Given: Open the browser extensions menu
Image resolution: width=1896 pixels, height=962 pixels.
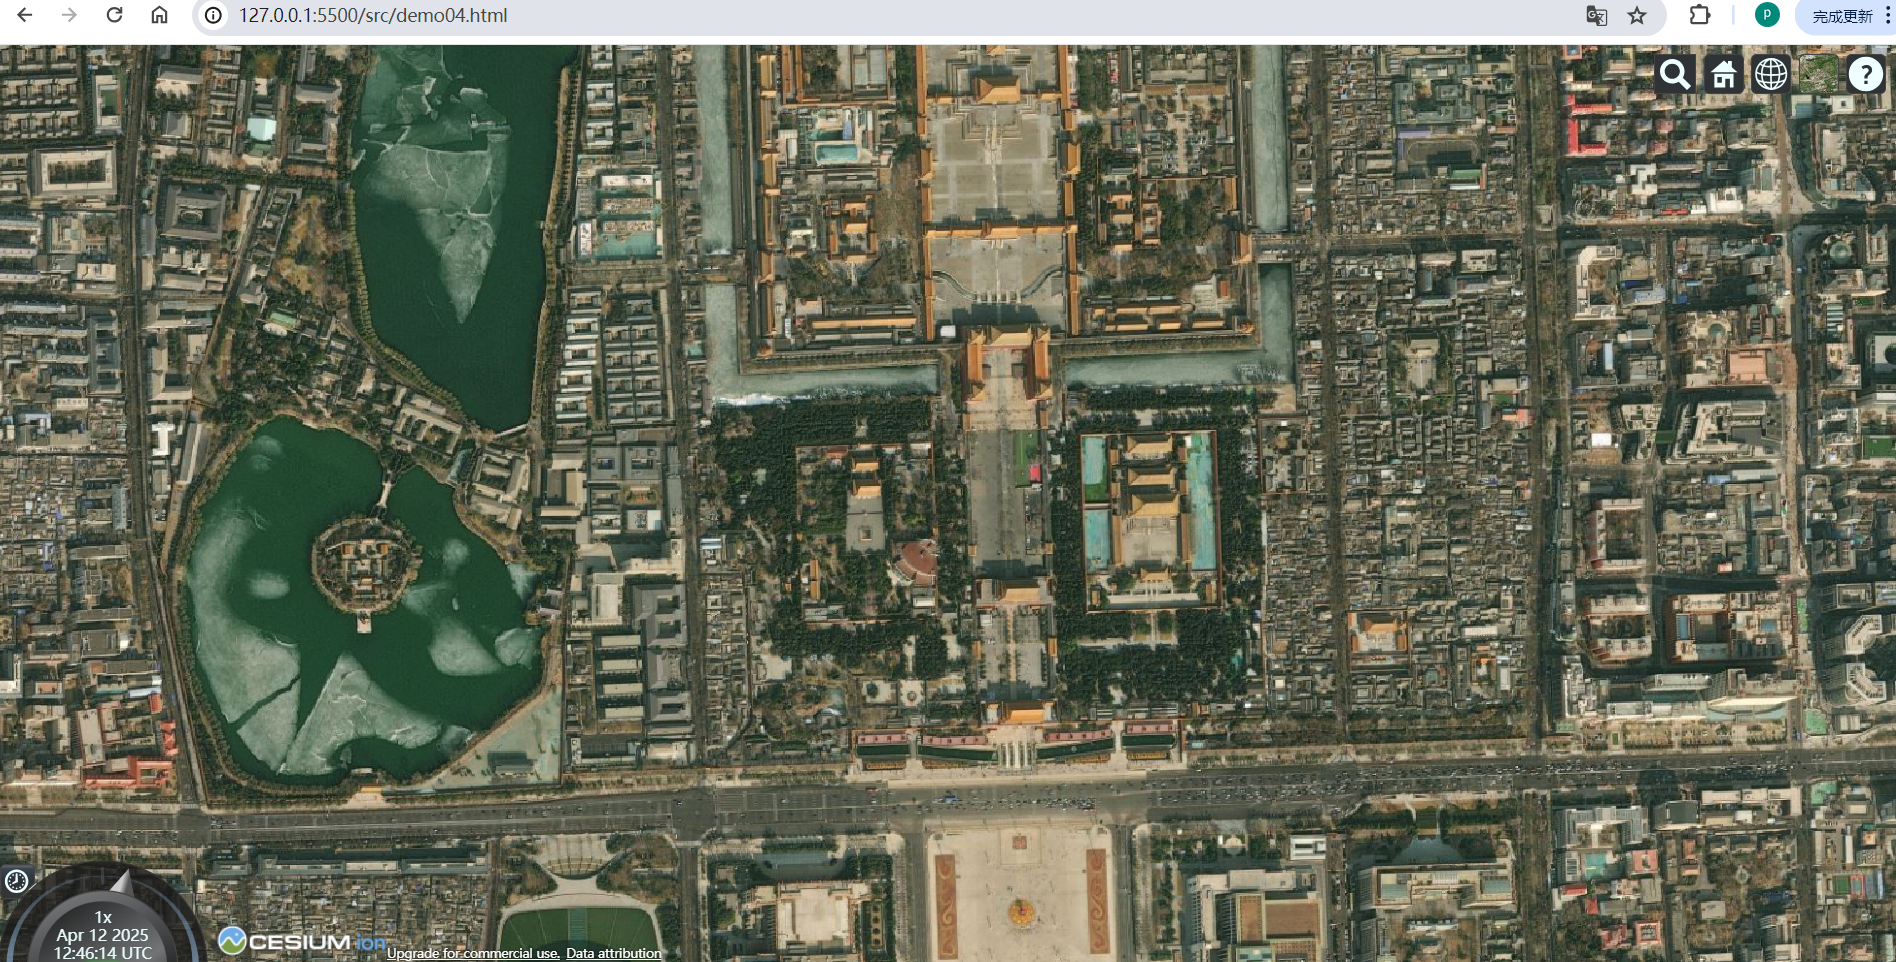Looking at the screenshot, I should [1700, 15].
